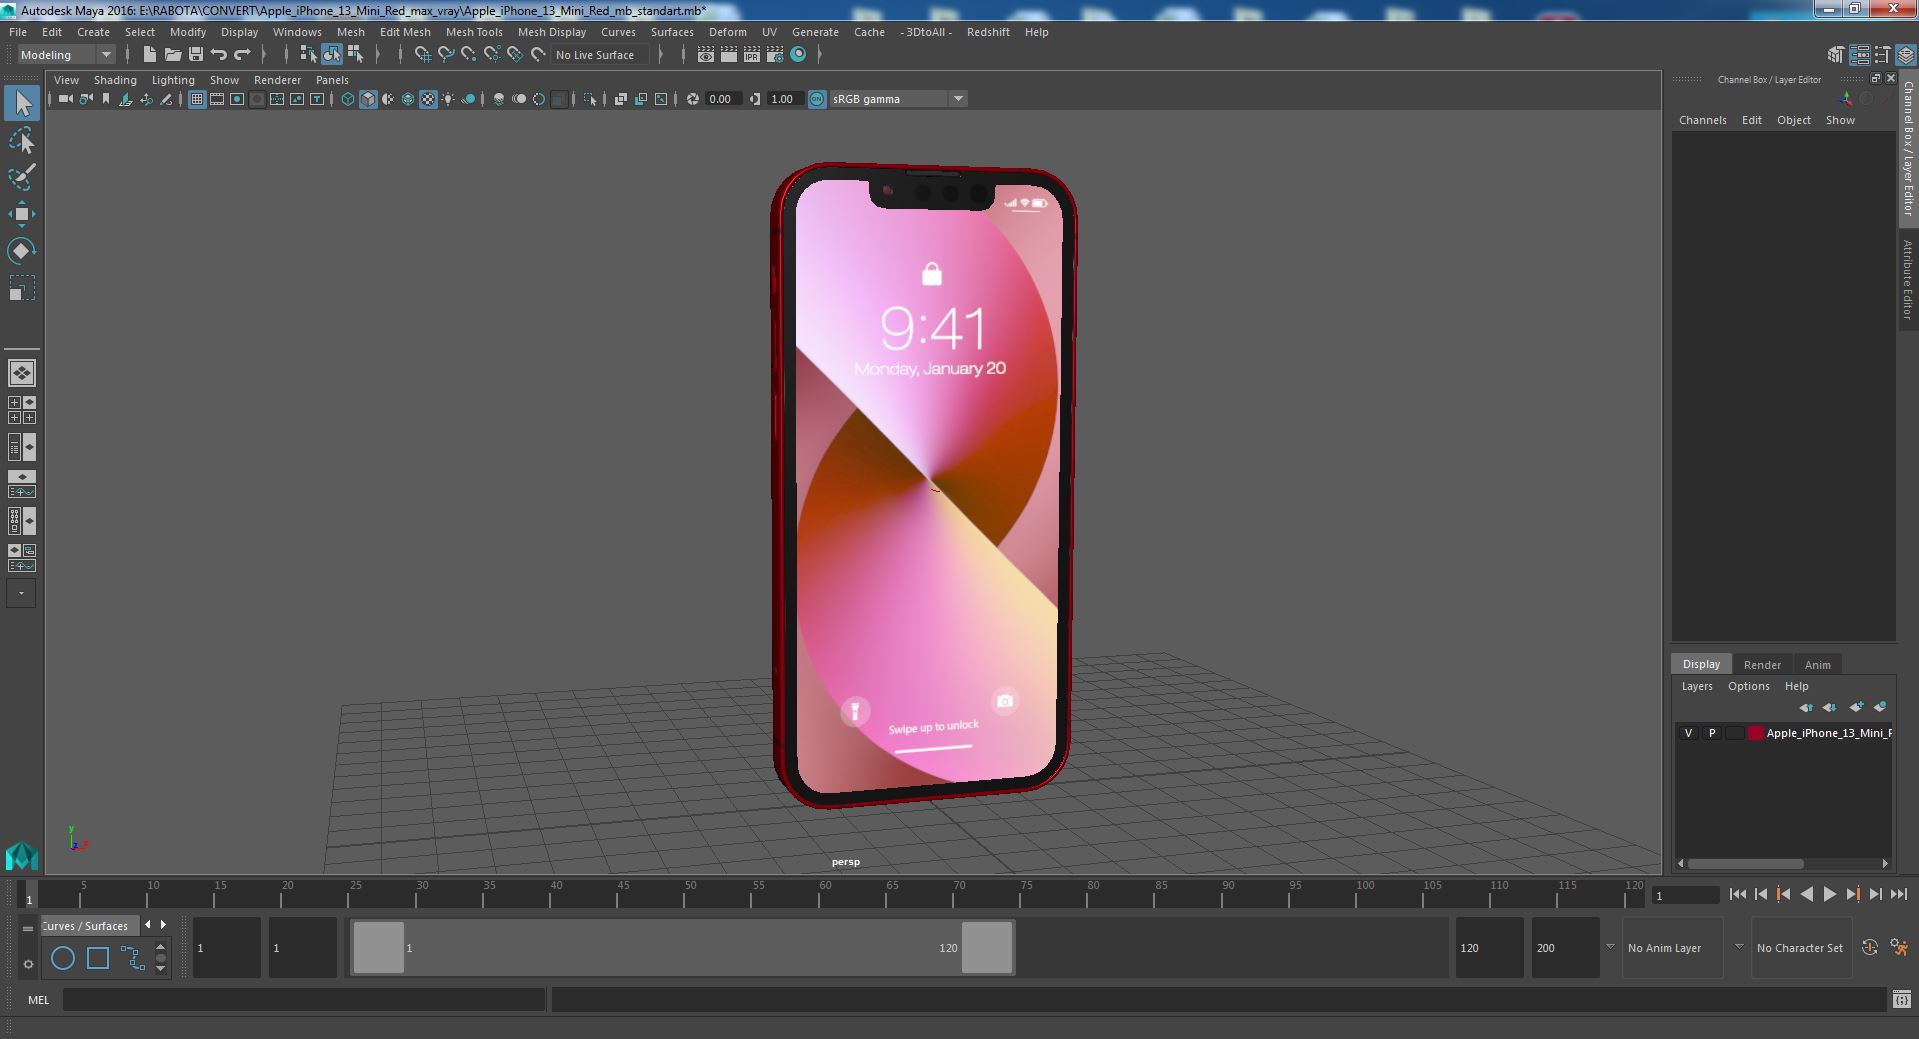Image resolution: width=1919 pixels, height=1039 pixels.
Task: Toggle textured display checker icon
Action: click(428, 99)
